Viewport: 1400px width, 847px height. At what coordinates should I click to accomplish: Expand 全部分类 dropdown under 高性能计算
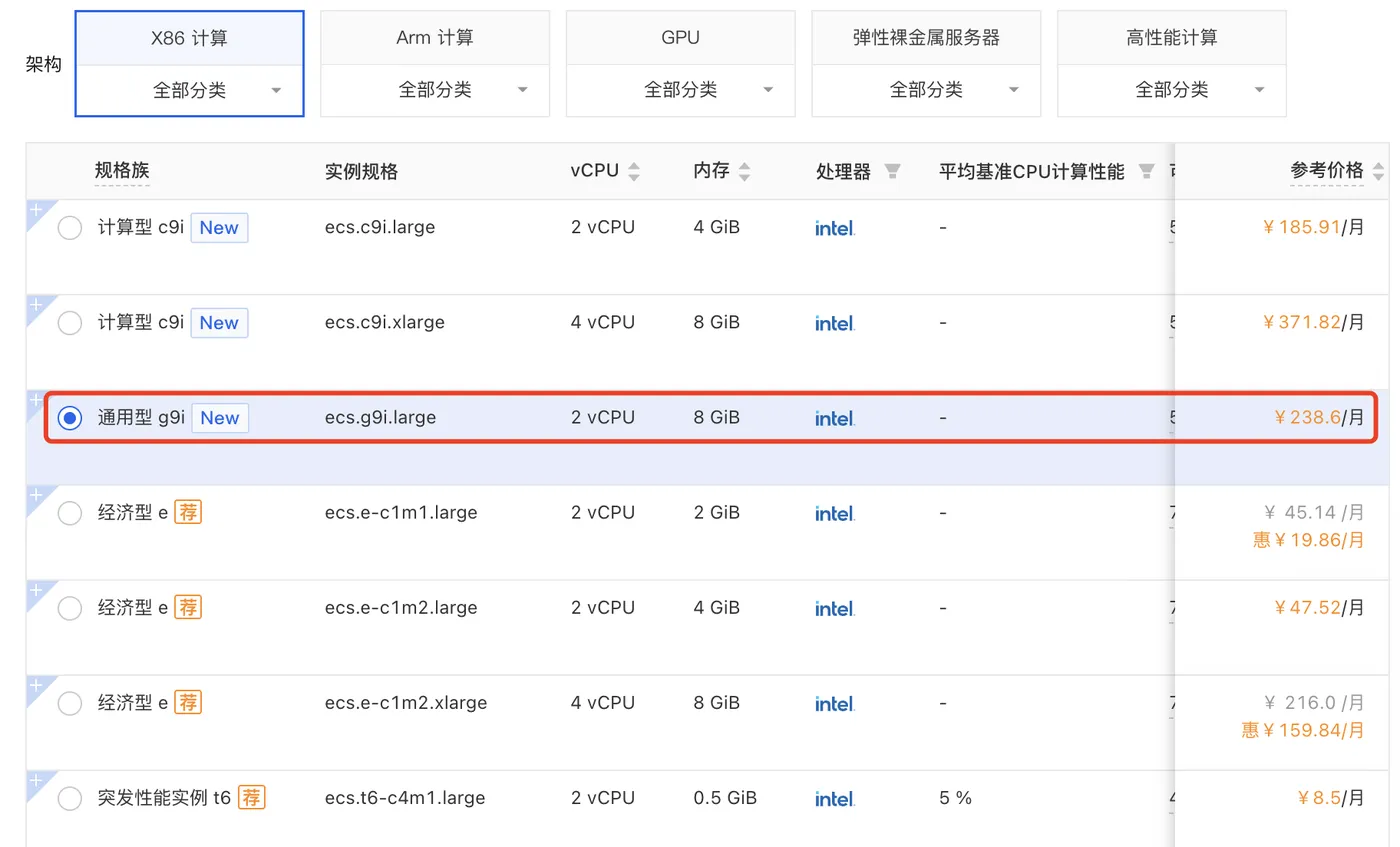[x=1172, y=91]
